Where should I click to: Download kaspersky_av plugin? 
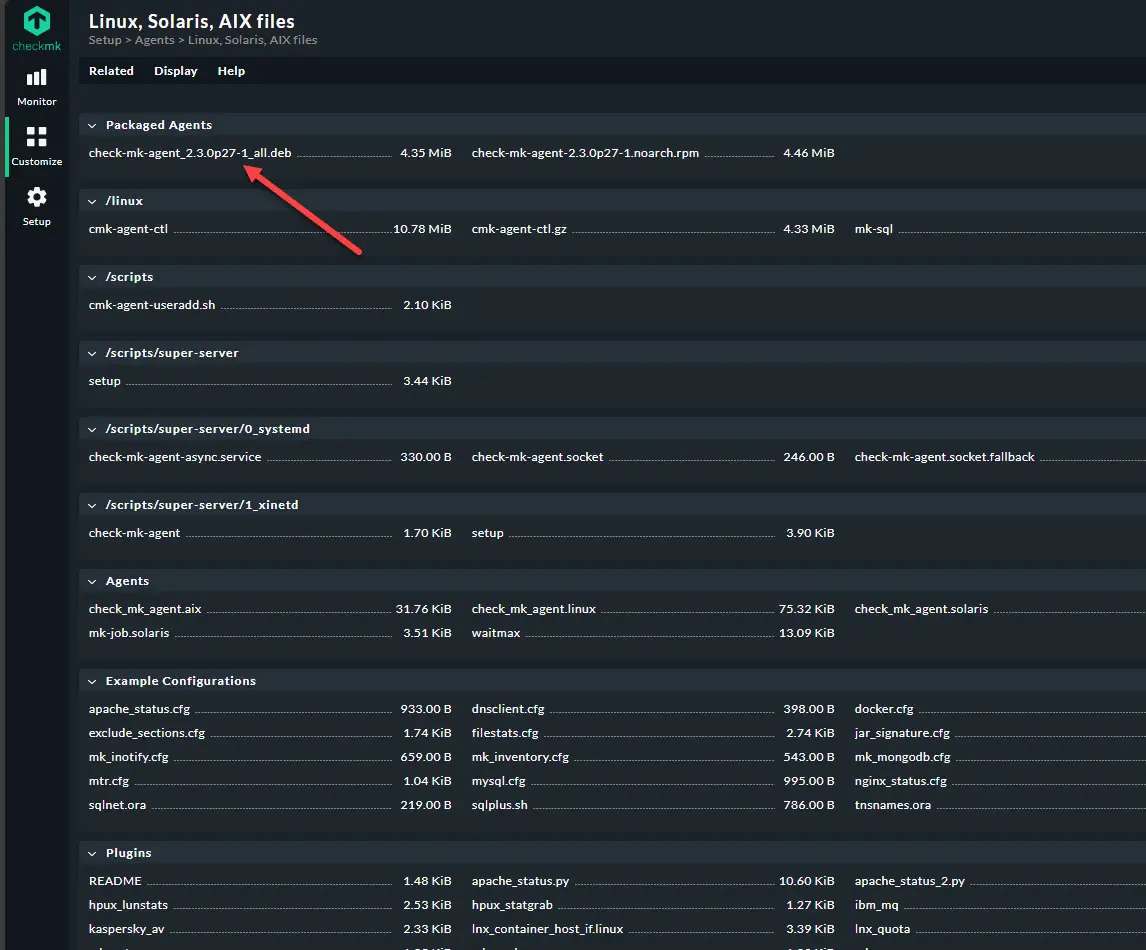126,930
